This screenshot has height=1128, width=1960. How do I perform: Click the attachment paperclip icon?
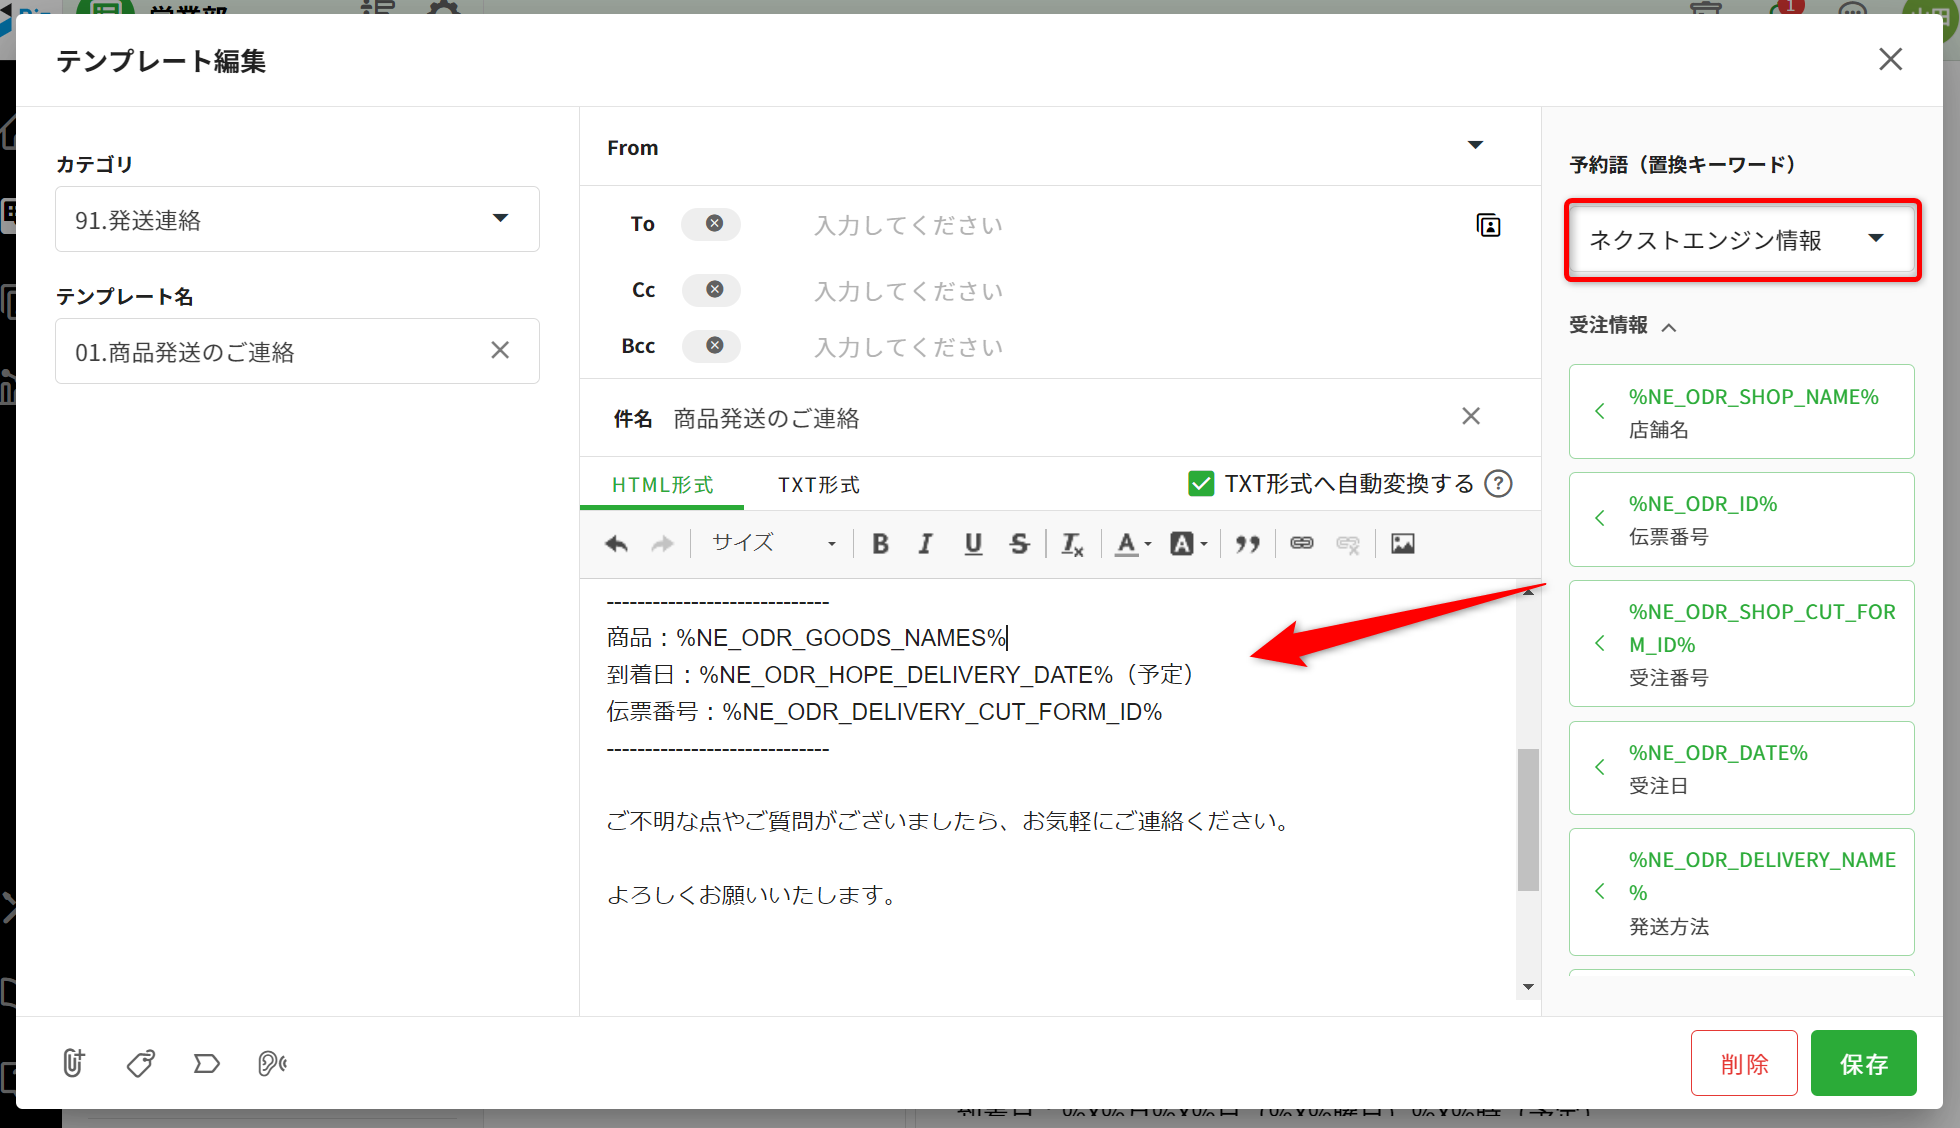[x=73, y=1062]
